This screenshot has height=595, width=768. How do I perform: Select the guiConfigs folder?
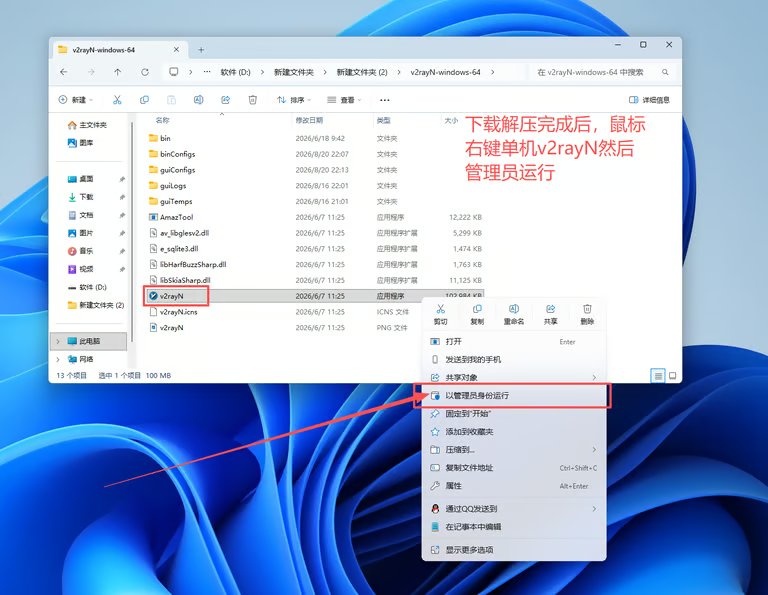pos(172,170)
